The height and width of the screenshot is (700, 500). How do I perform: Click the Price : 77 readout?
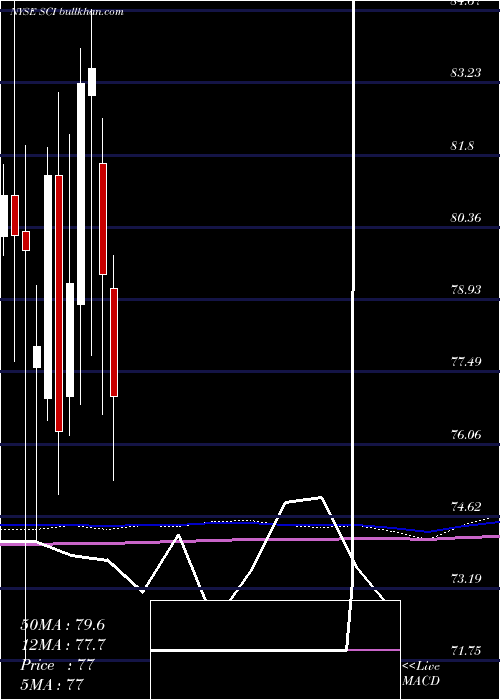[x=57, y=665]
